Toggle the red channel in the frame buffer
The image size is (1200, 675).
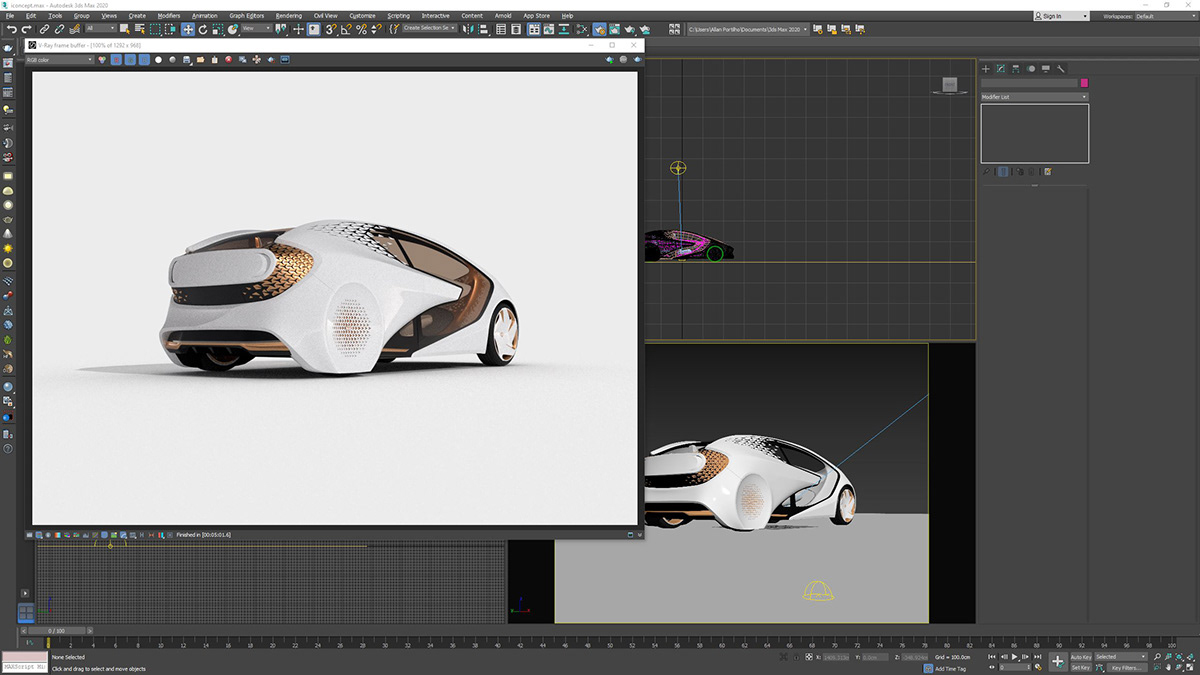click(117, 60)
